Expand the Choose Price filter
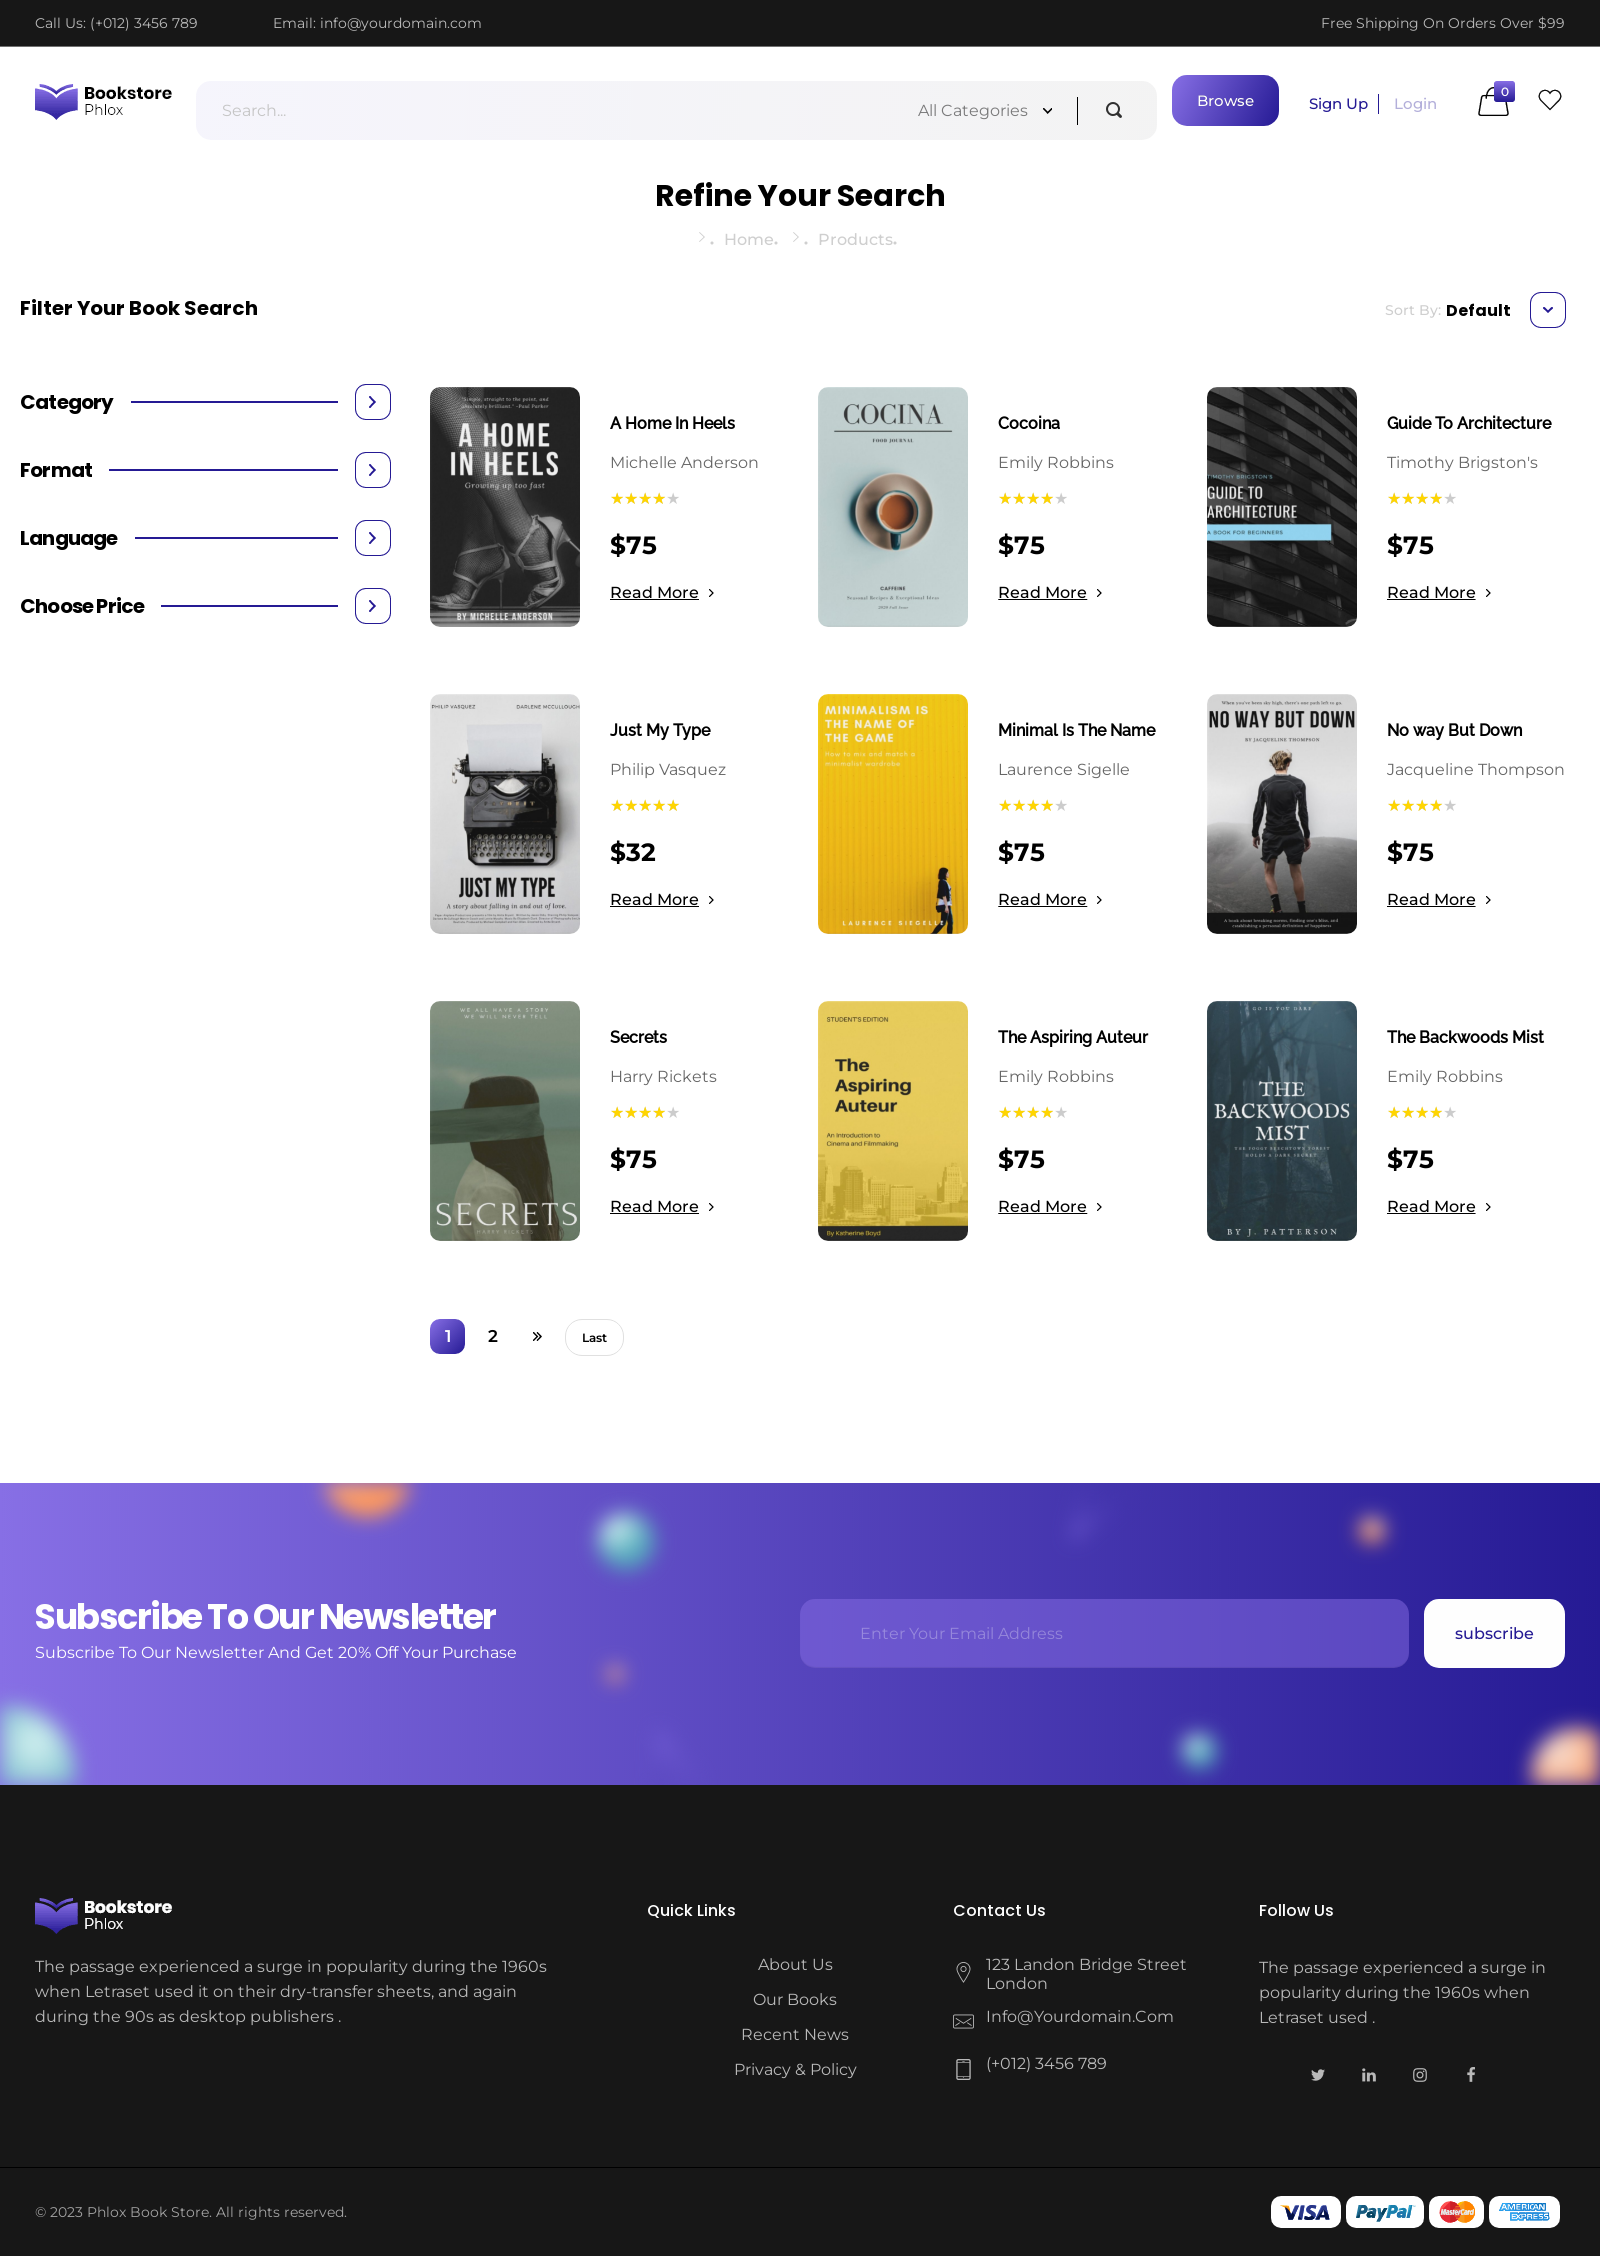The image size is (1600, 2256). tap(372, 606)
